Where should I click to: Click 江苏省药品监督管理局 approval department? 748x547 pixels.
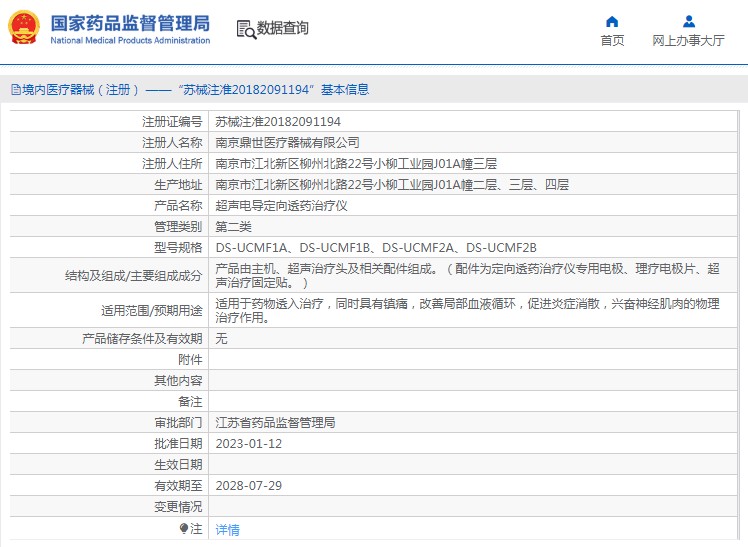click(x=275, y=423)
